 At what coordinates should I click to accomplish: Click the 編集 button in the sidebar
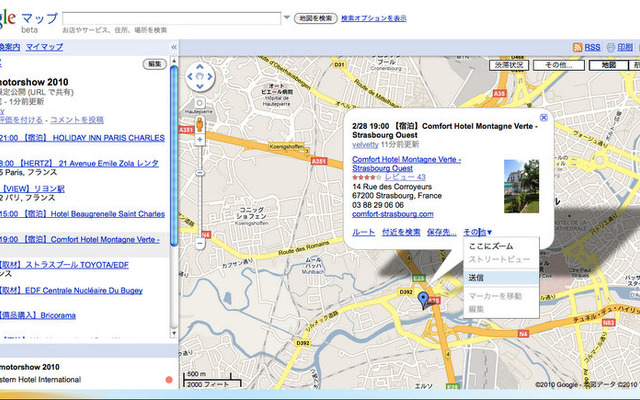(x=155, y=64)
